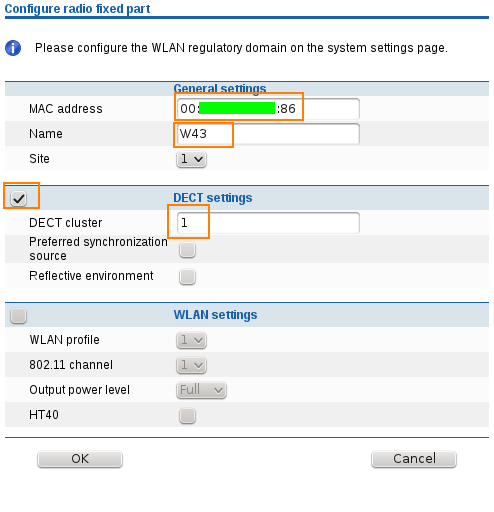Image resolution: width=494 pixels, height=512 pixels.
Task: Open the 802.11 channel dropdown
Action: (x=191, y=365)
